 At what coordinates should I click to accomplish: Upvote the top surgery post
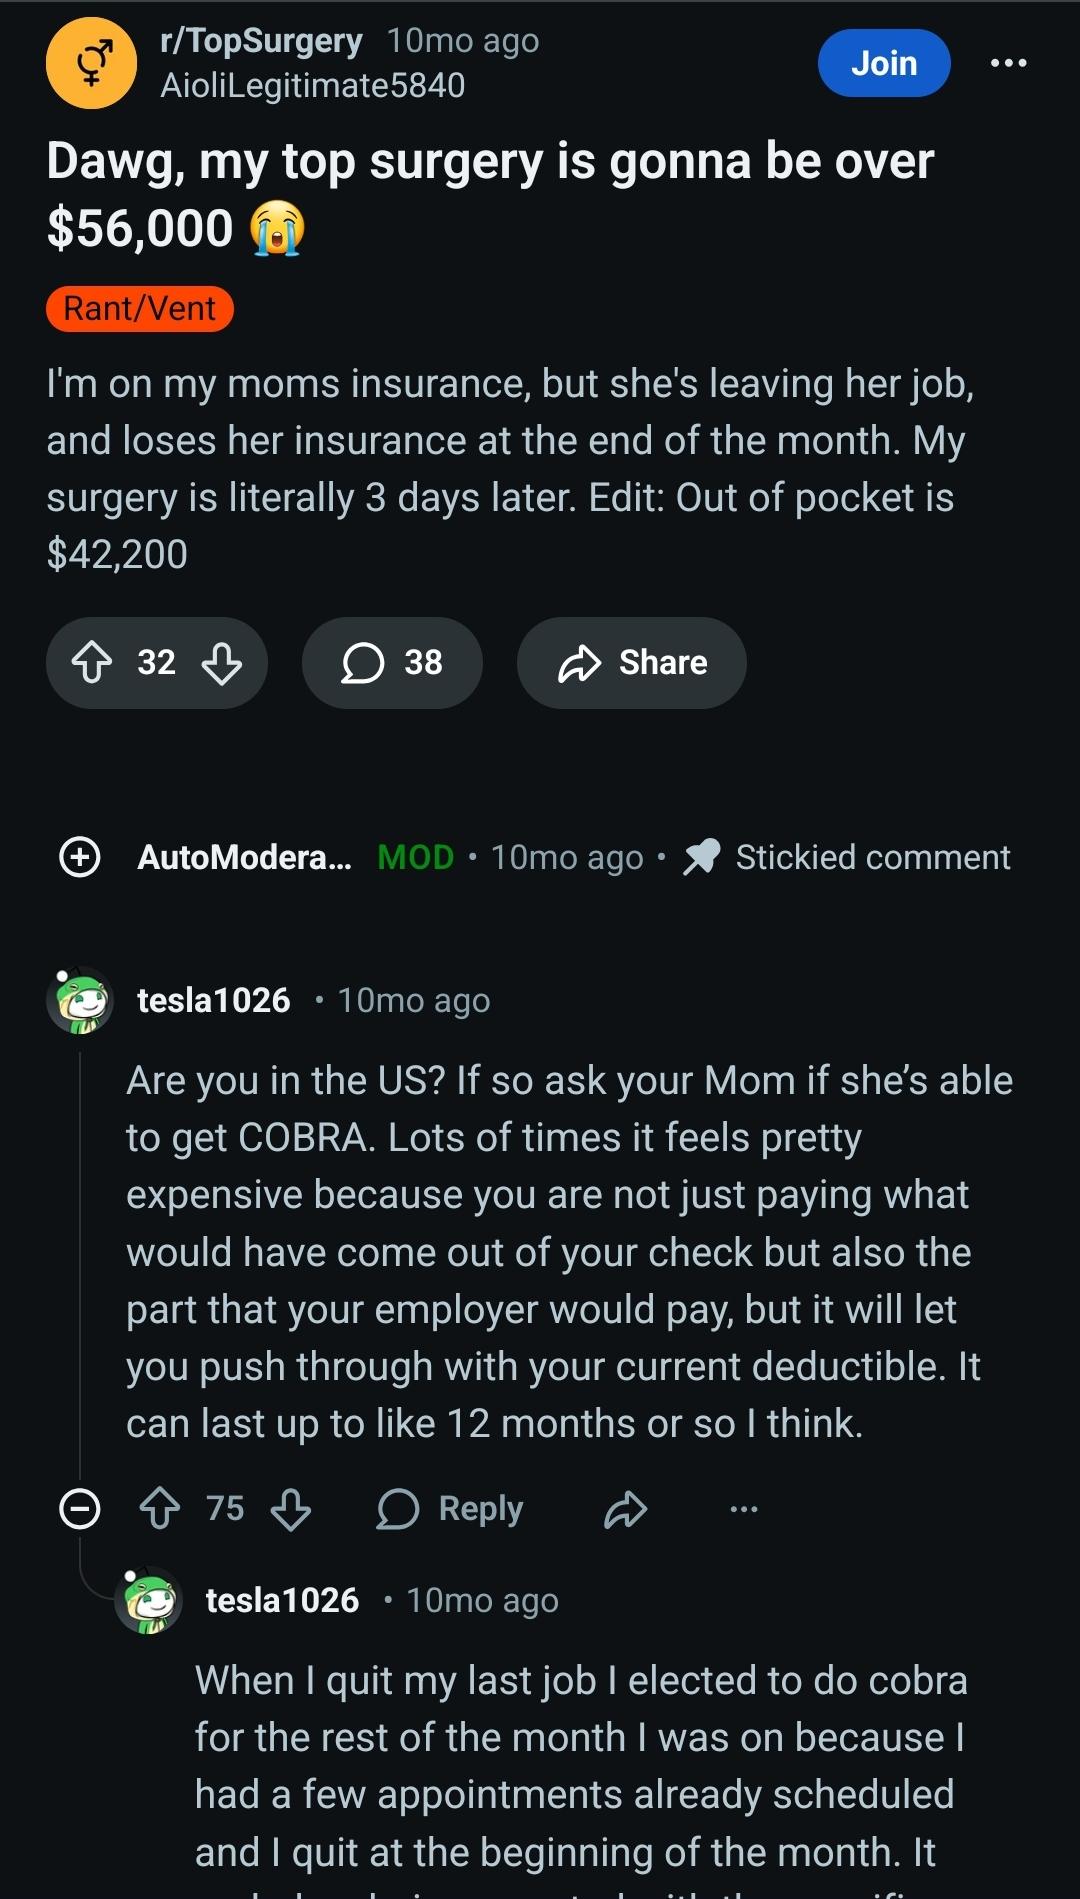[x=93, y=662]
